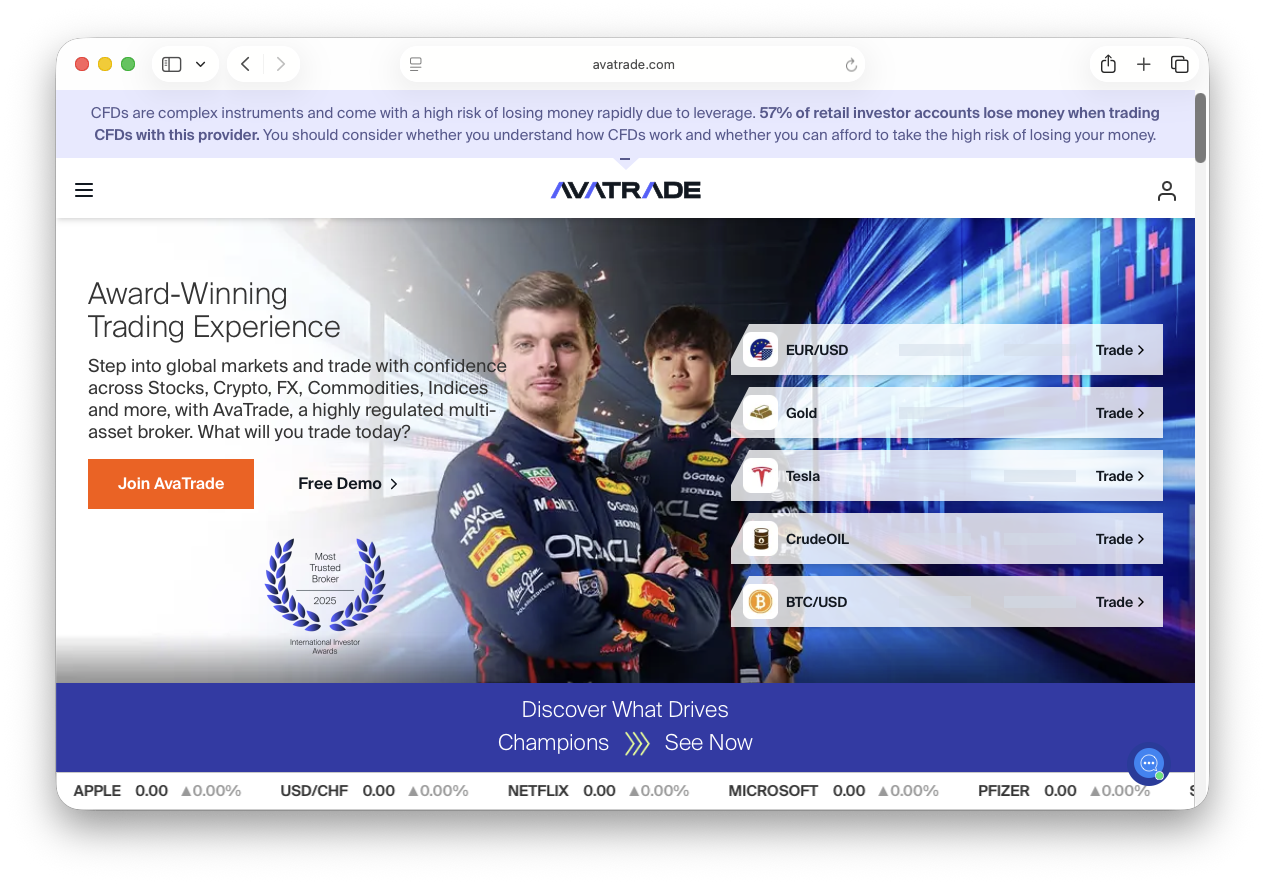
Task: Click the Join AvaTrade button
Action: point(170,483)
